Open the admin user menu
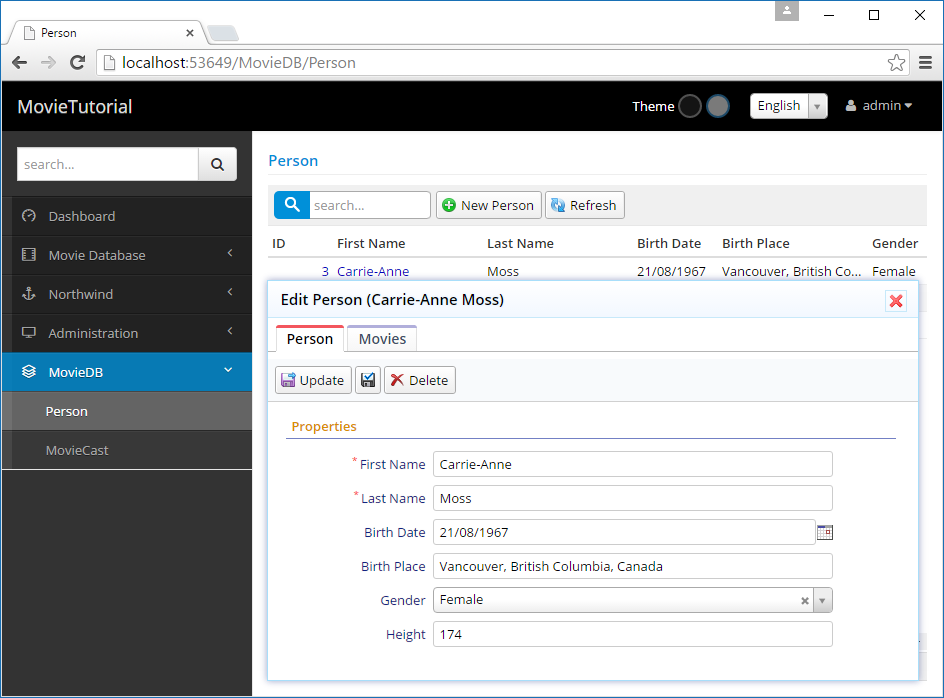The height and width of the screenshot is (698, 944). pyautogui.click(x=879, y=106)
